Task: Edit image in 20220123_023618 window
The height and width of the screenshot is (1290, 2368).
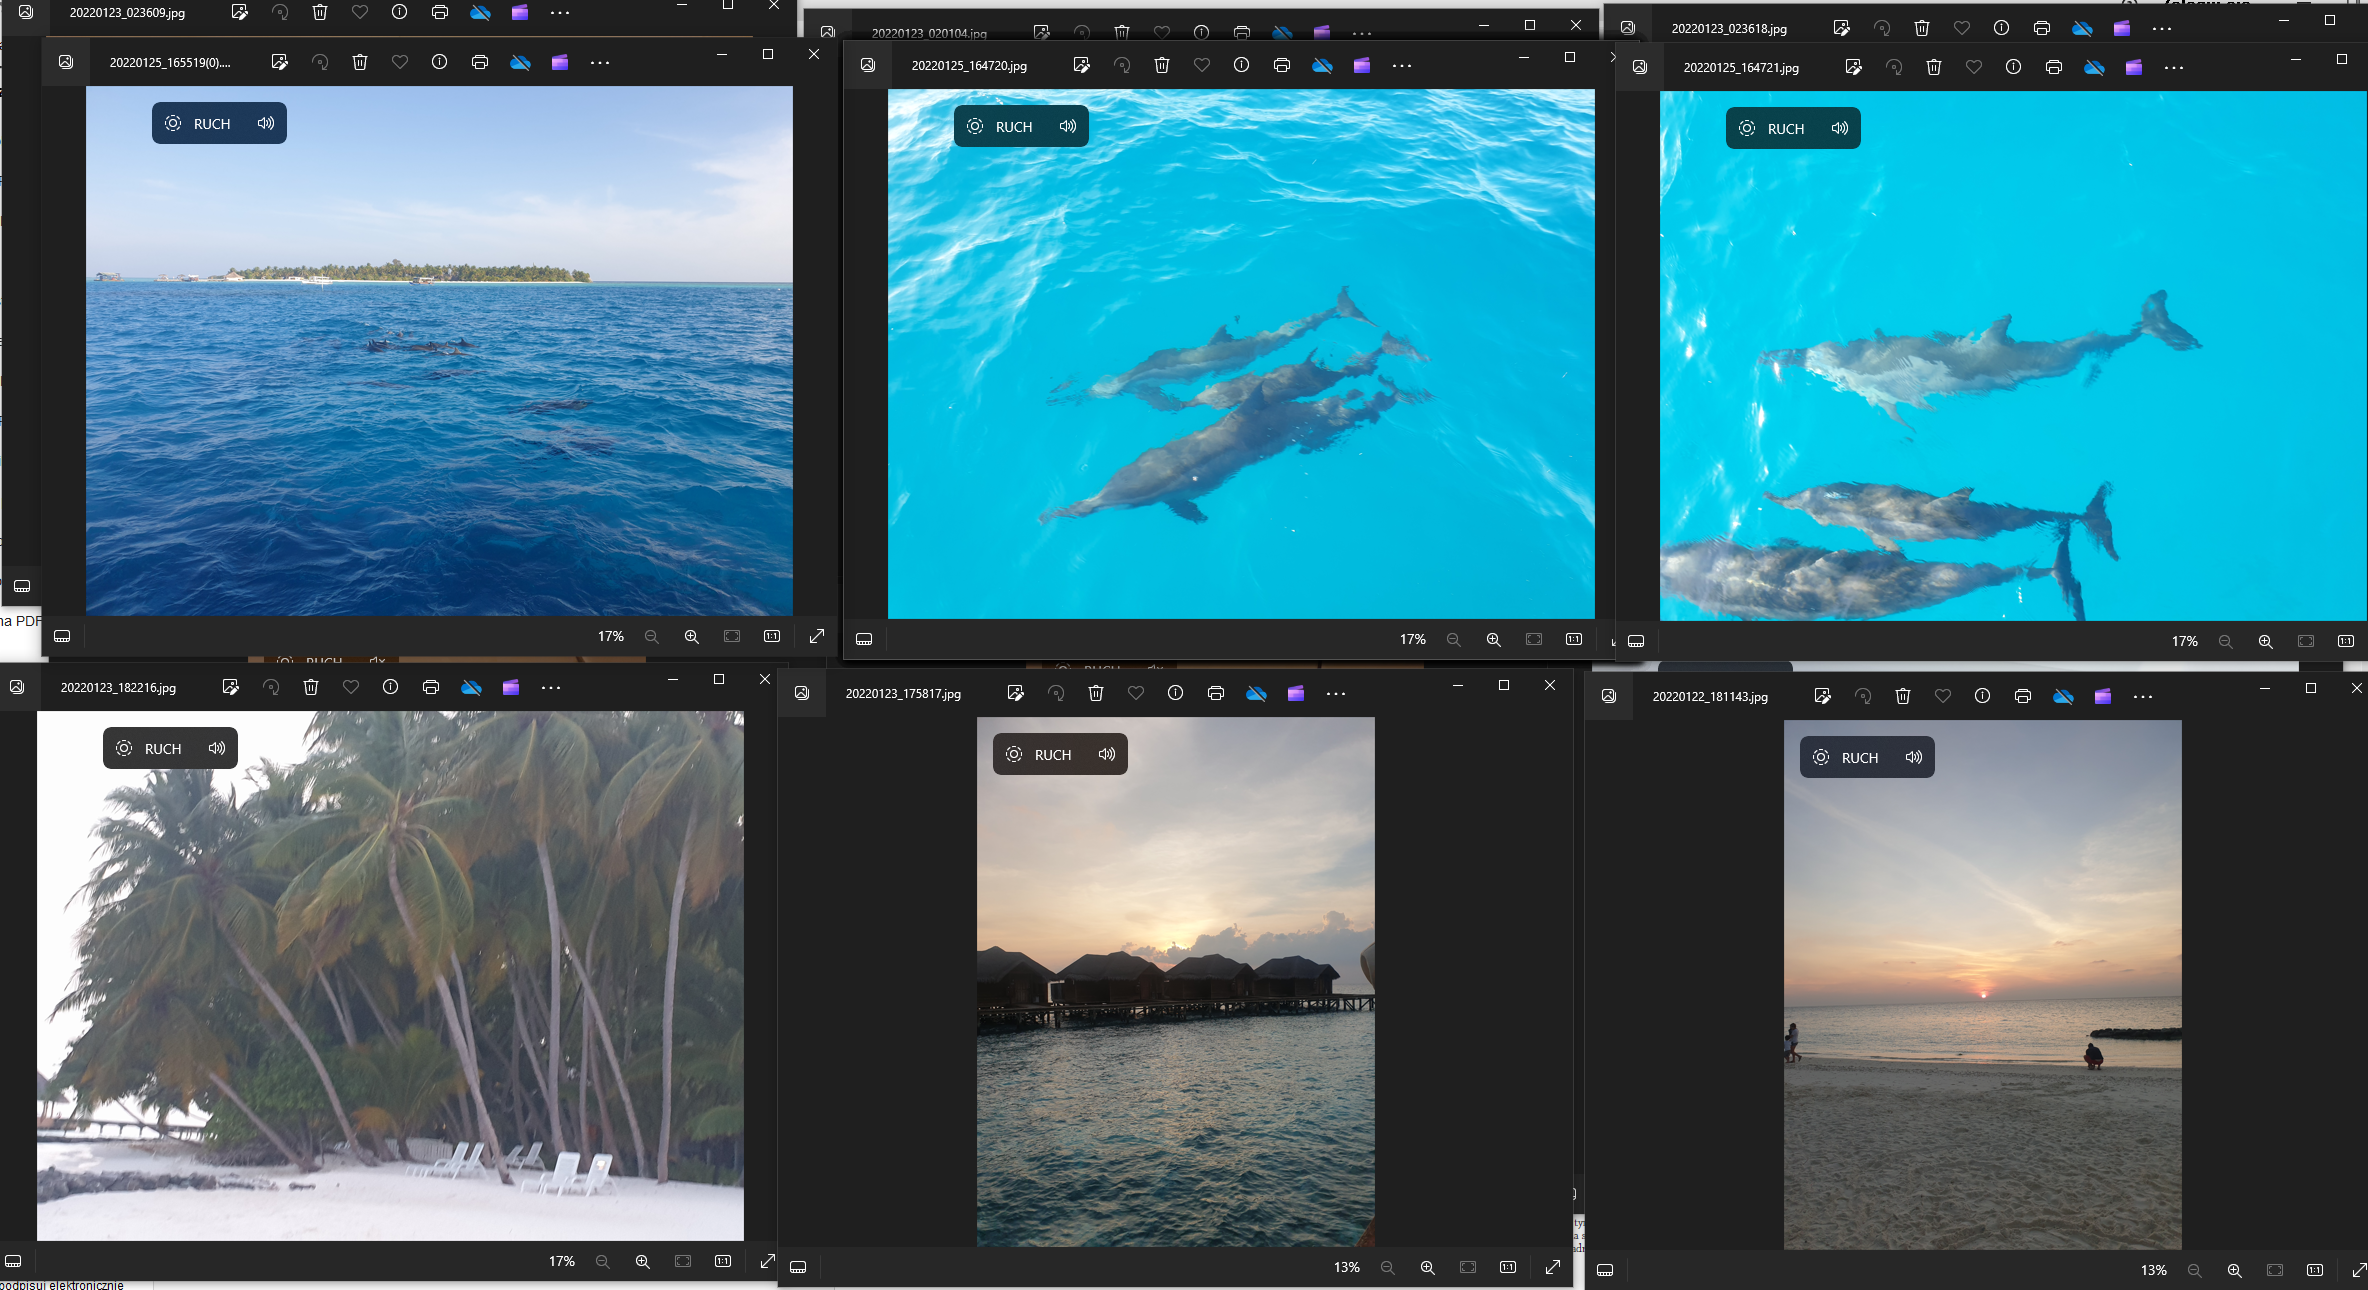Action: [1841, 28]
